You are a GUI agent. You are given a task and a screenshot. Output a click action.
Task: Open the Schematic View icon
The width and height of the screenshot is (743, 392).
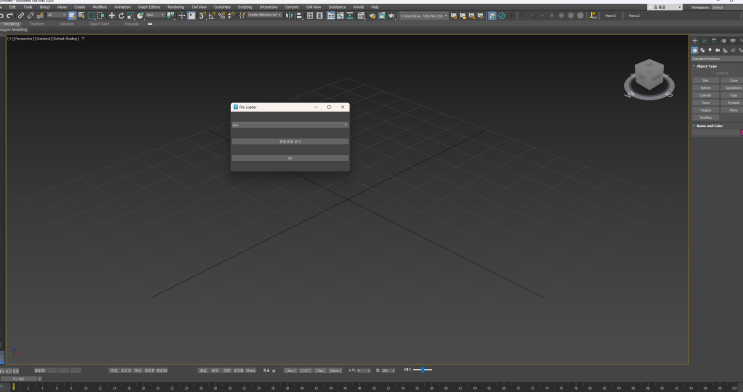click(350, 16)
